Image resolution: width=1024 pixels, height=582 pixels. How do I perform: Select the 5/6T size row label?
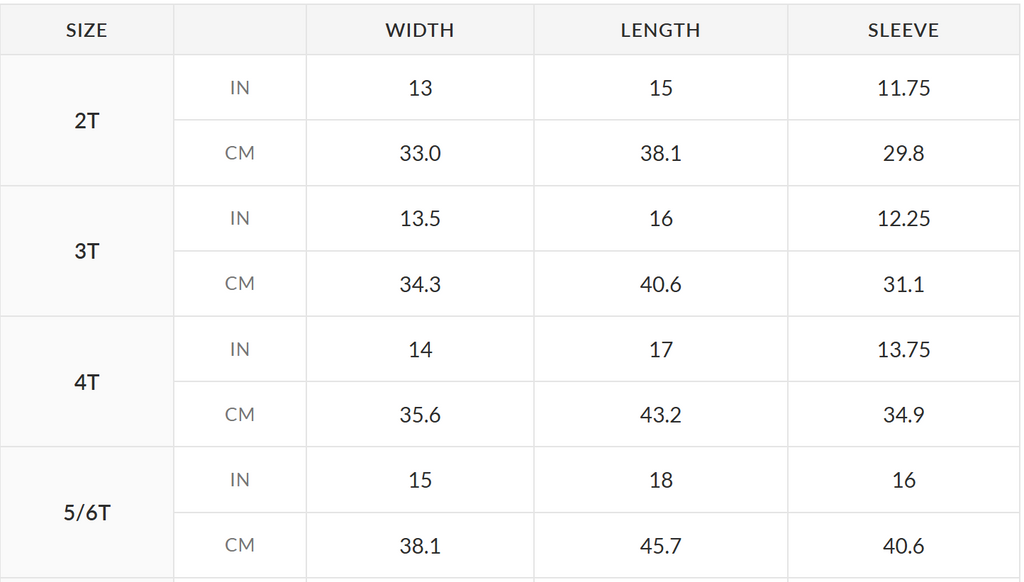tap(87, 513)
